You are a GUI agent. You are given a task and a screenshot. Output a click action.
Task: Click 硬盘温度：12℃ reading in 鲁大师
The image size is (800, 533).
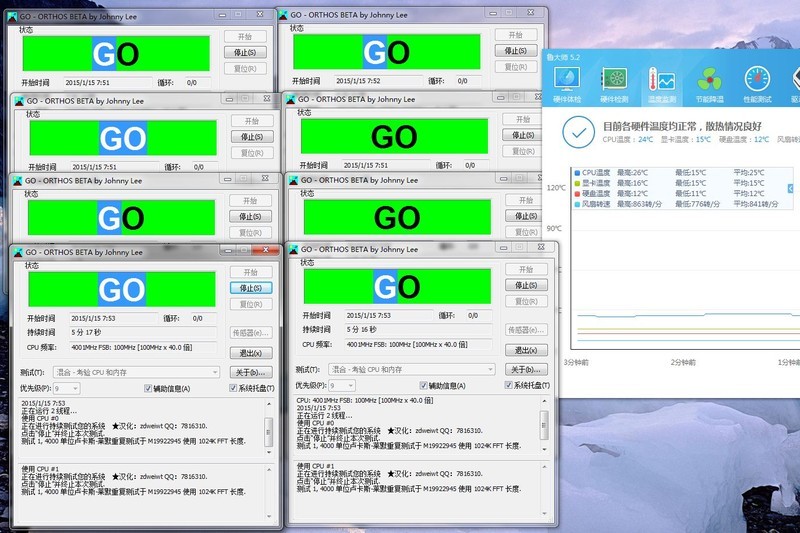[744, 139]
